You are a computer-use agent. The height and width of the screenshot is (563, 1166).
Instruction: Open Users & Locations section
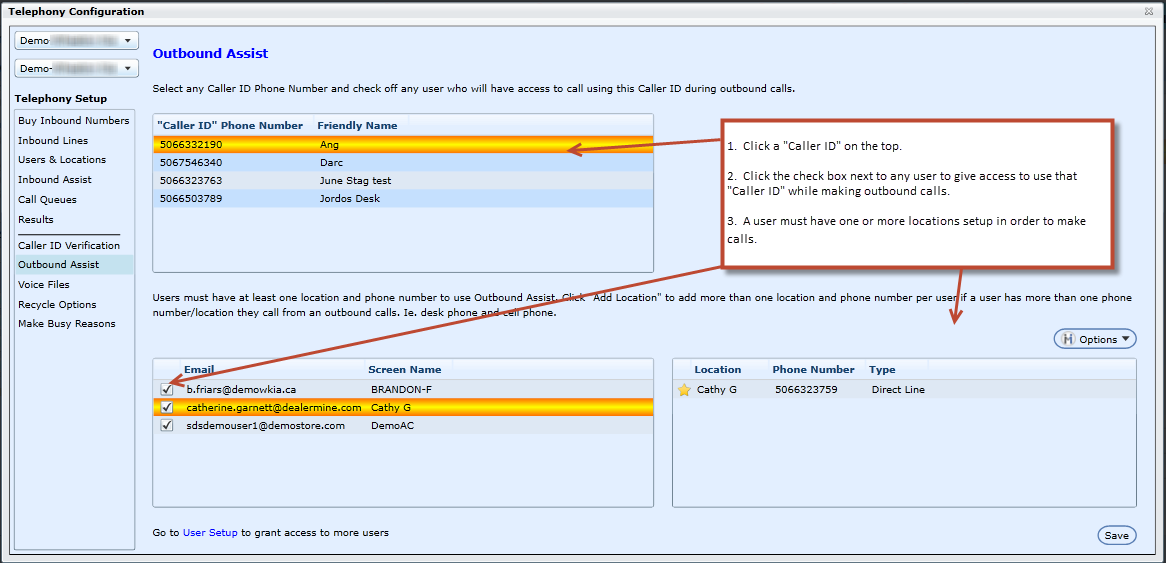point(62,160)
